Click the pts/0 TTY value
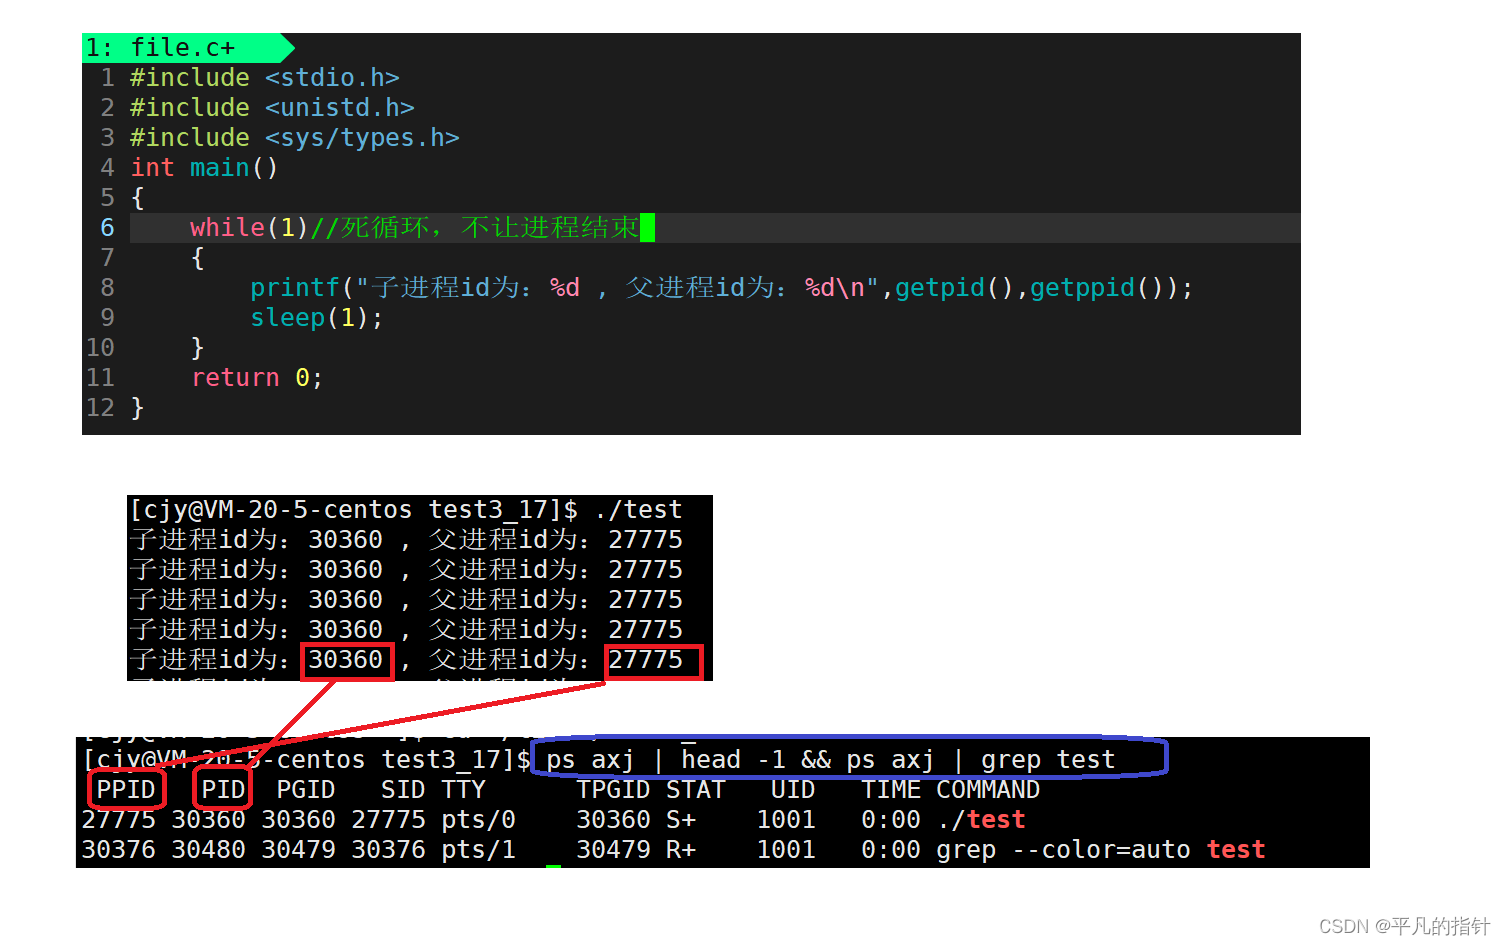Image resolution: width=1506 pixels, height=945 pixels. click(x=478, y=819)
